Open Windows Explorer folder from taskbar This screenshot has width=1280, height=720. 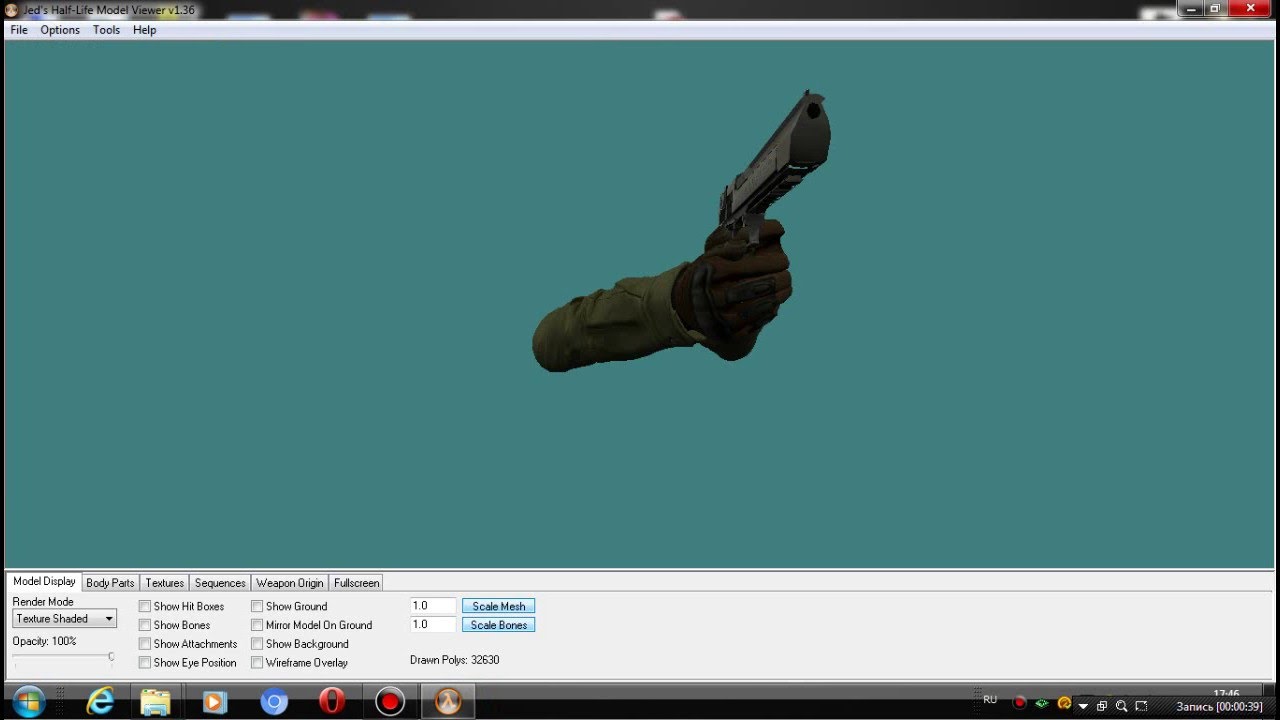click(156, 702)
